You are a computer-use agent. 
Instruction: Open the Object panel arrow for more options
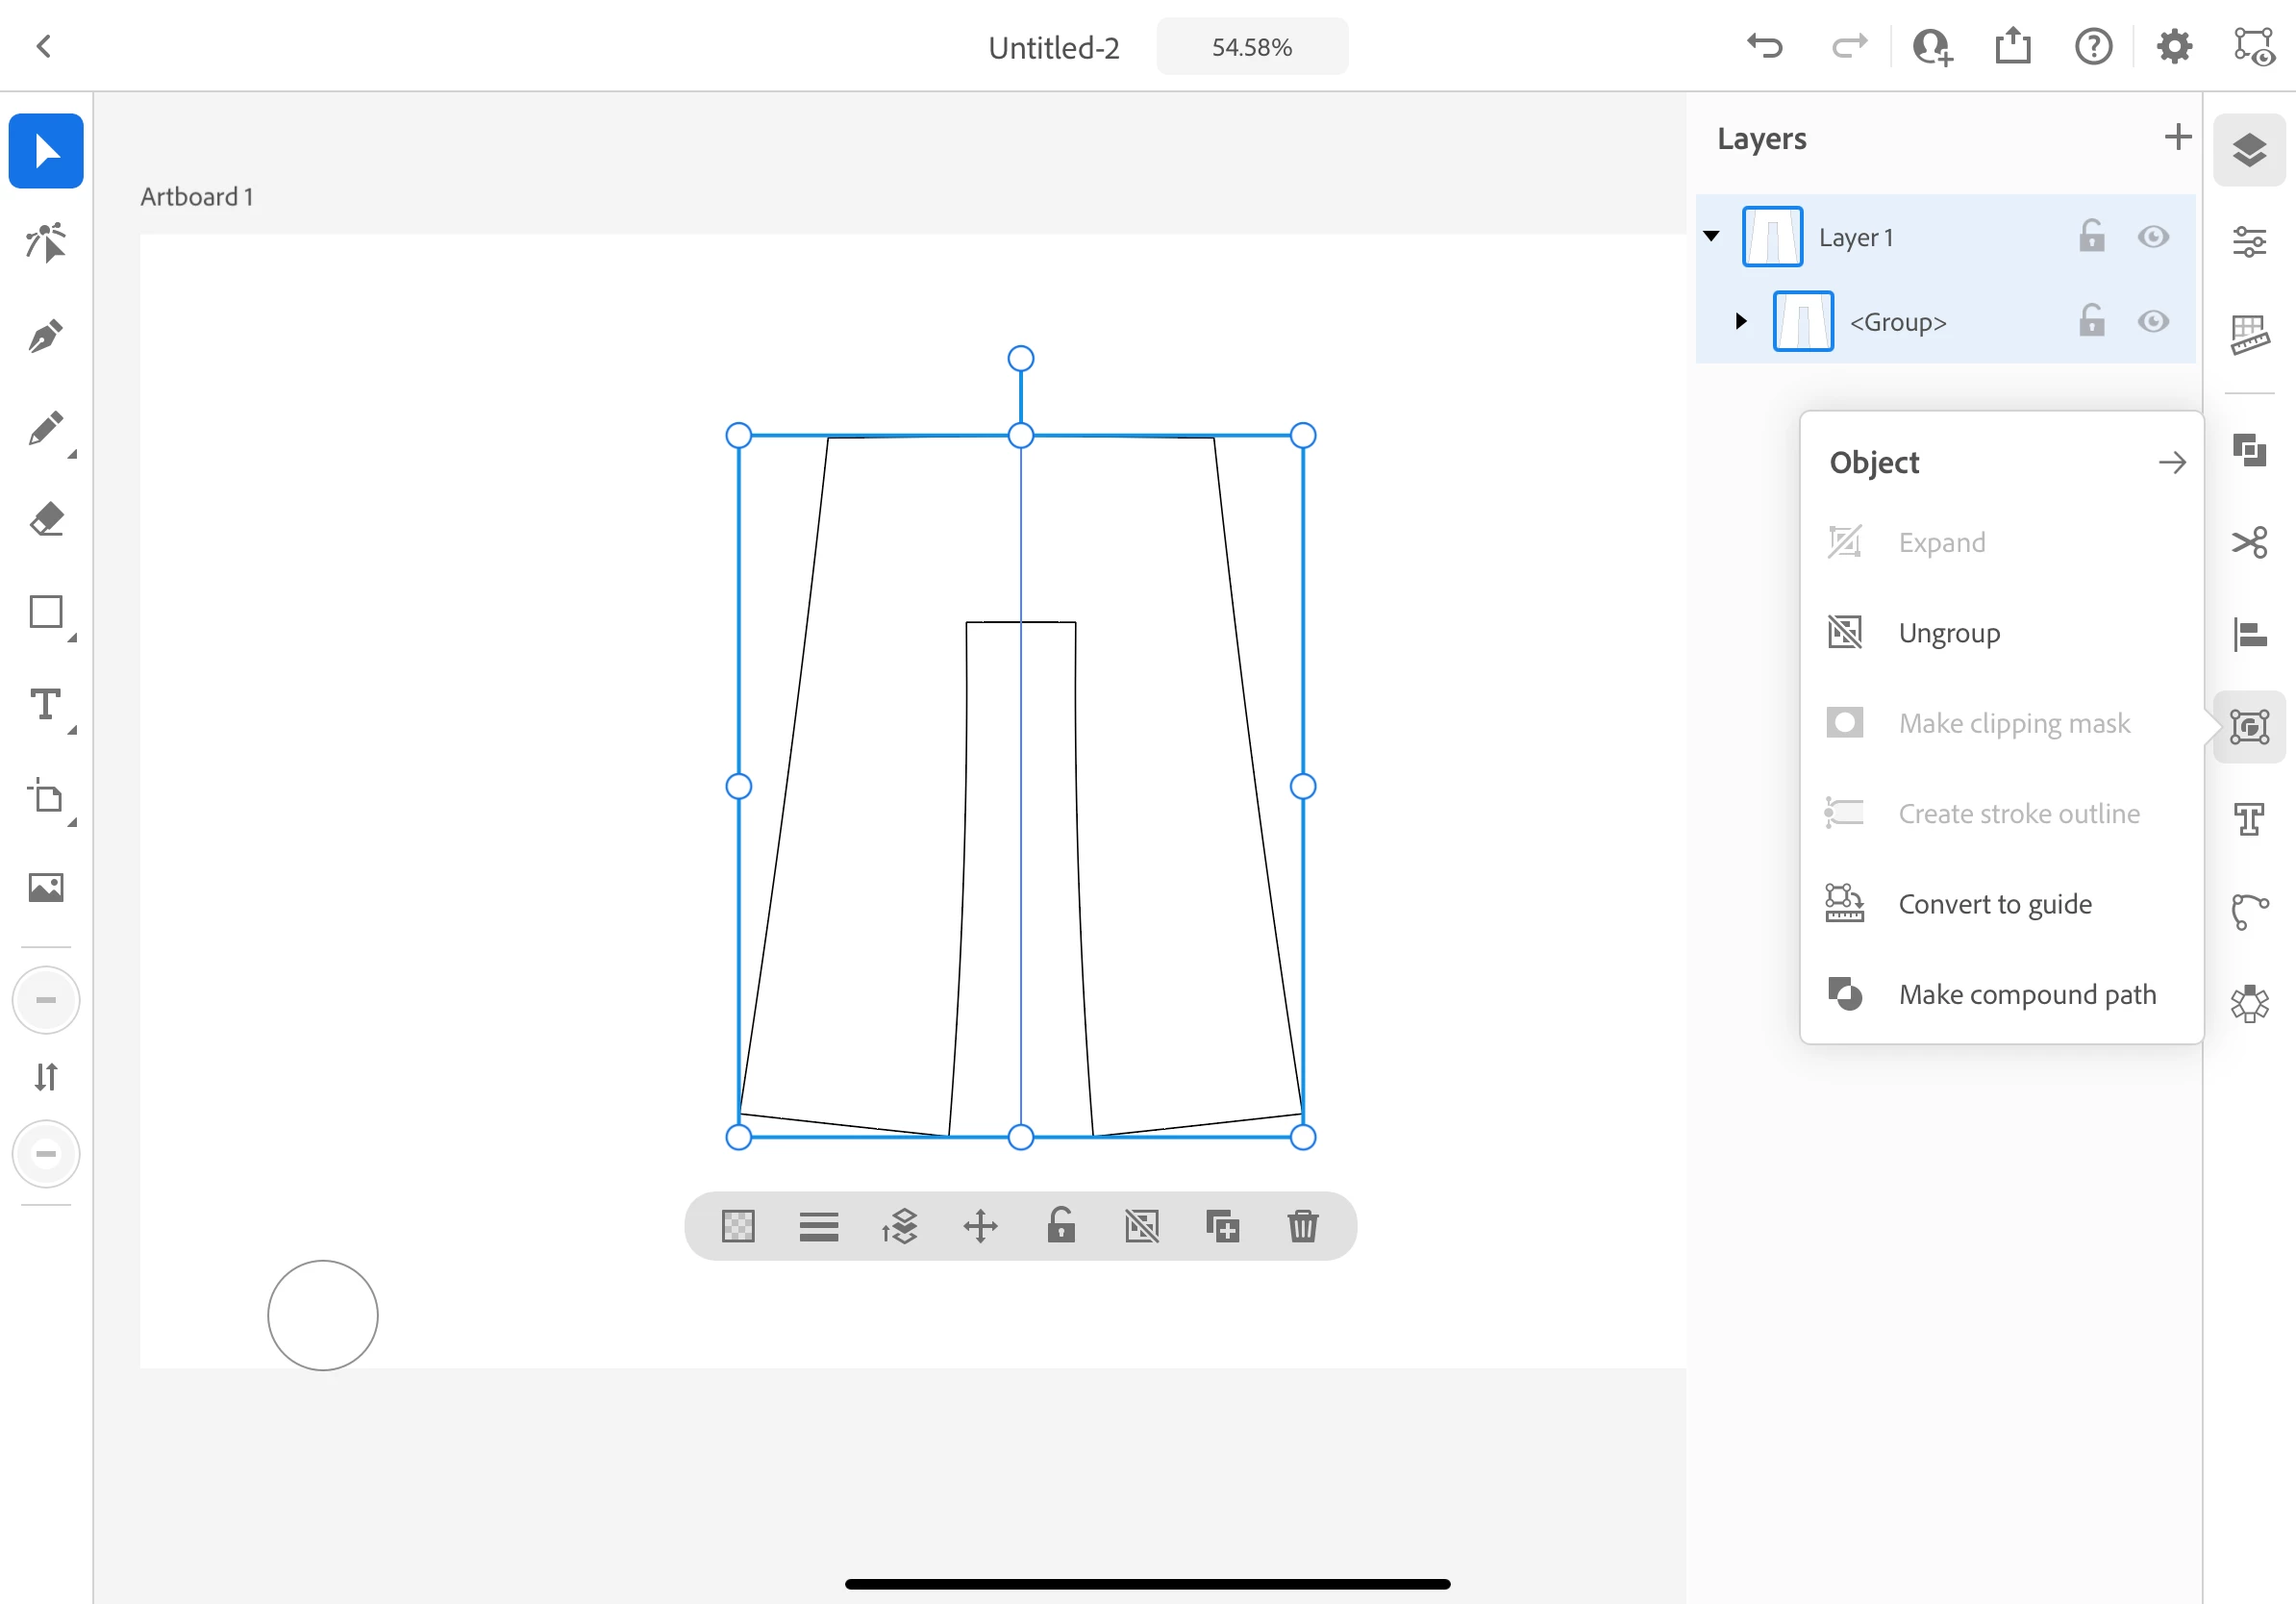pyautogui.click(x=2171, y=463)
